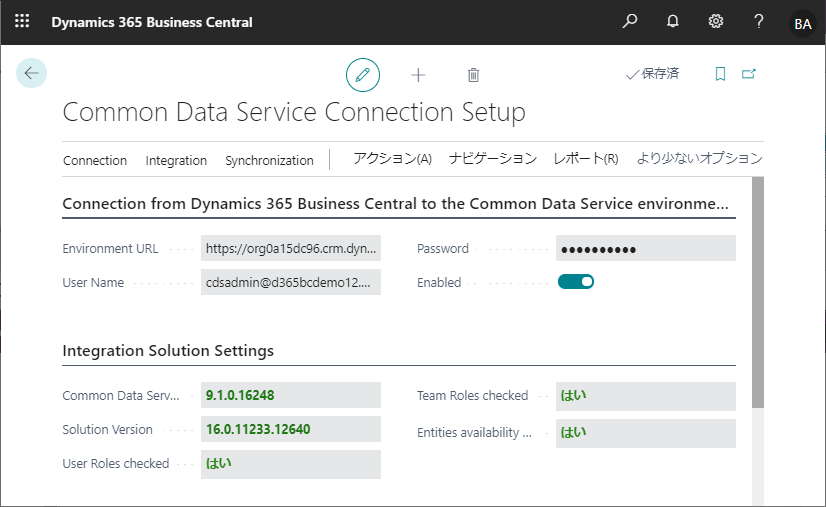
Task: Click より少ないオプション to show fewer options
Action: pyautogui.click(x=700, y=159)
